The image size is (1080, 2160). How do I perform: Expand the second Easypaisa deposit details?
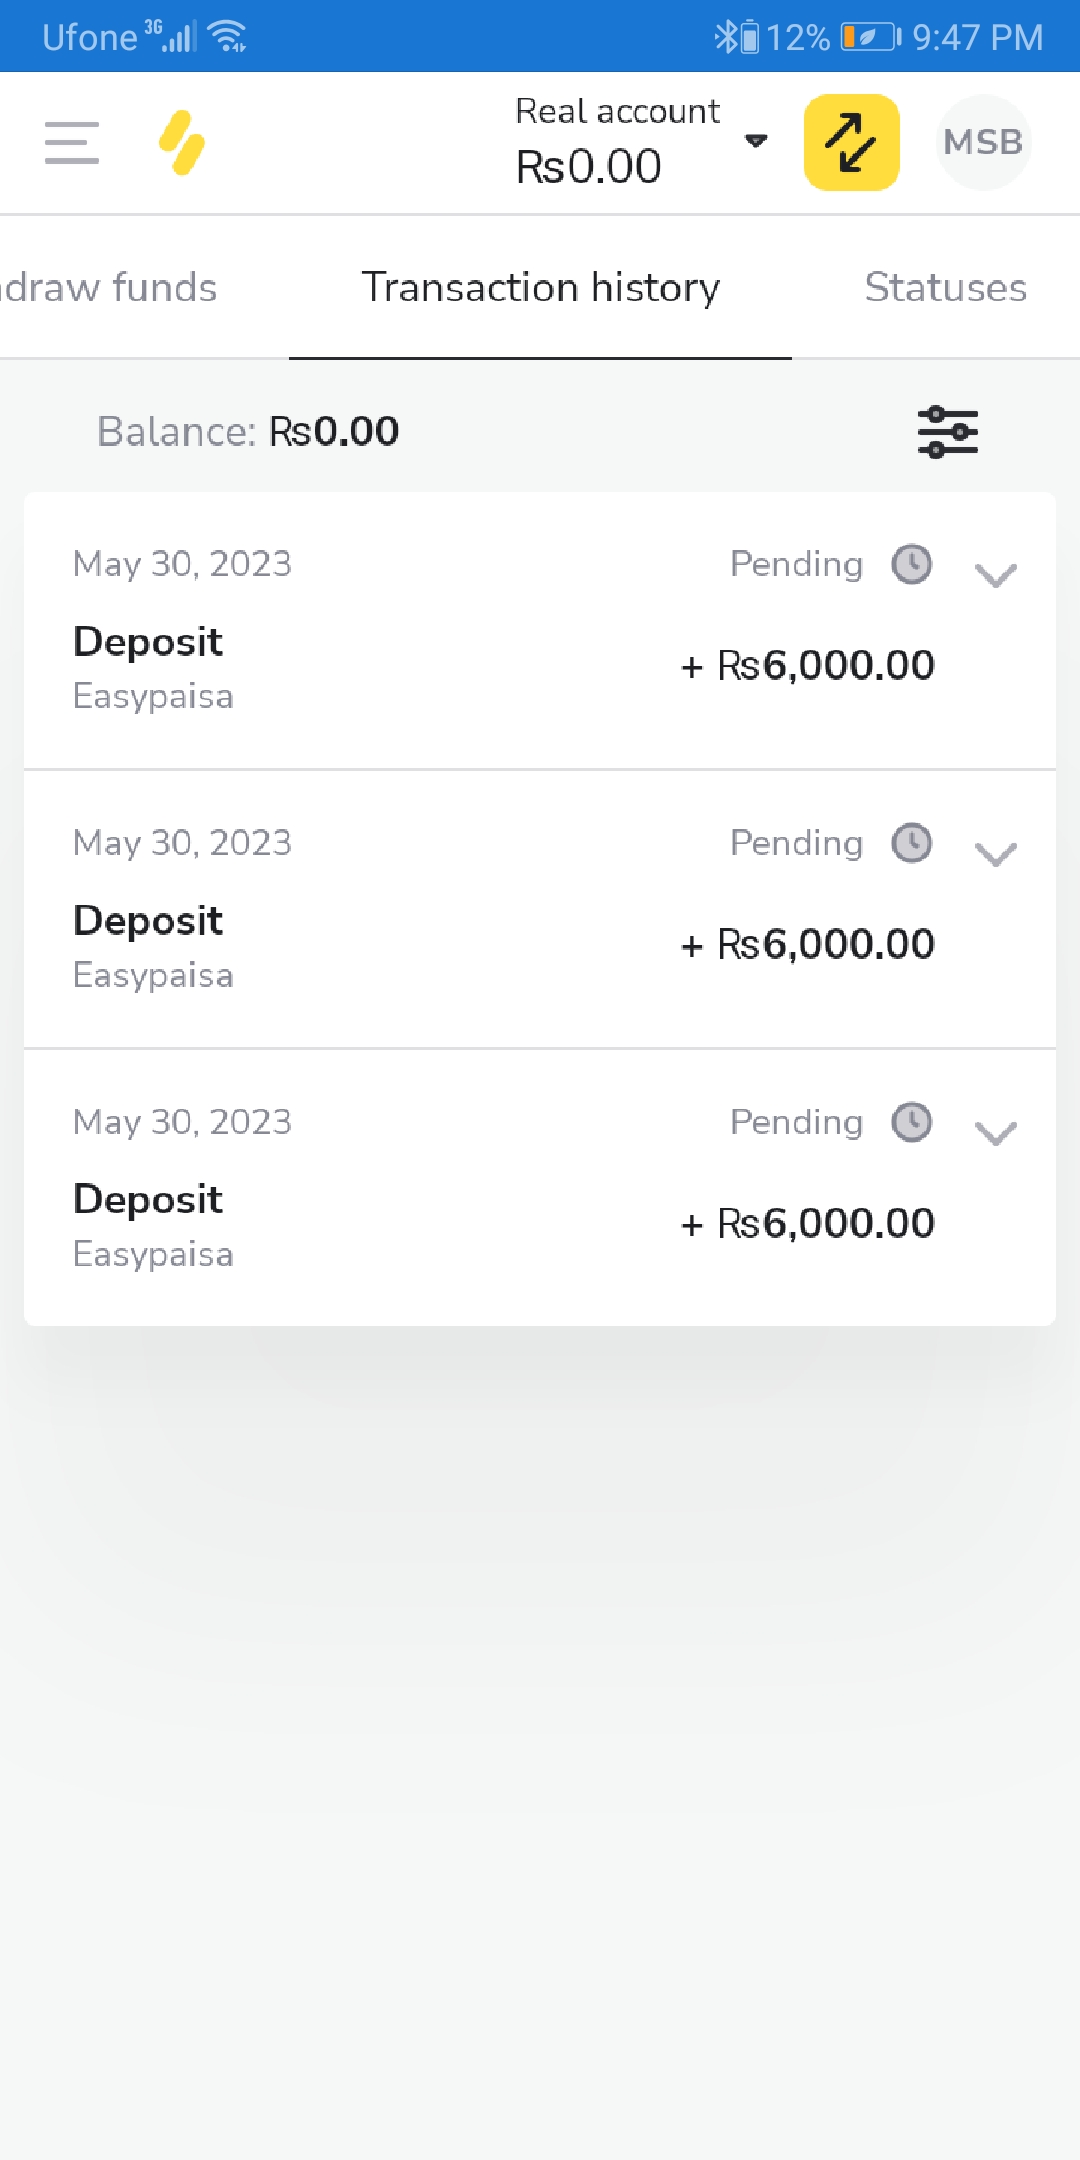(995, 854)
